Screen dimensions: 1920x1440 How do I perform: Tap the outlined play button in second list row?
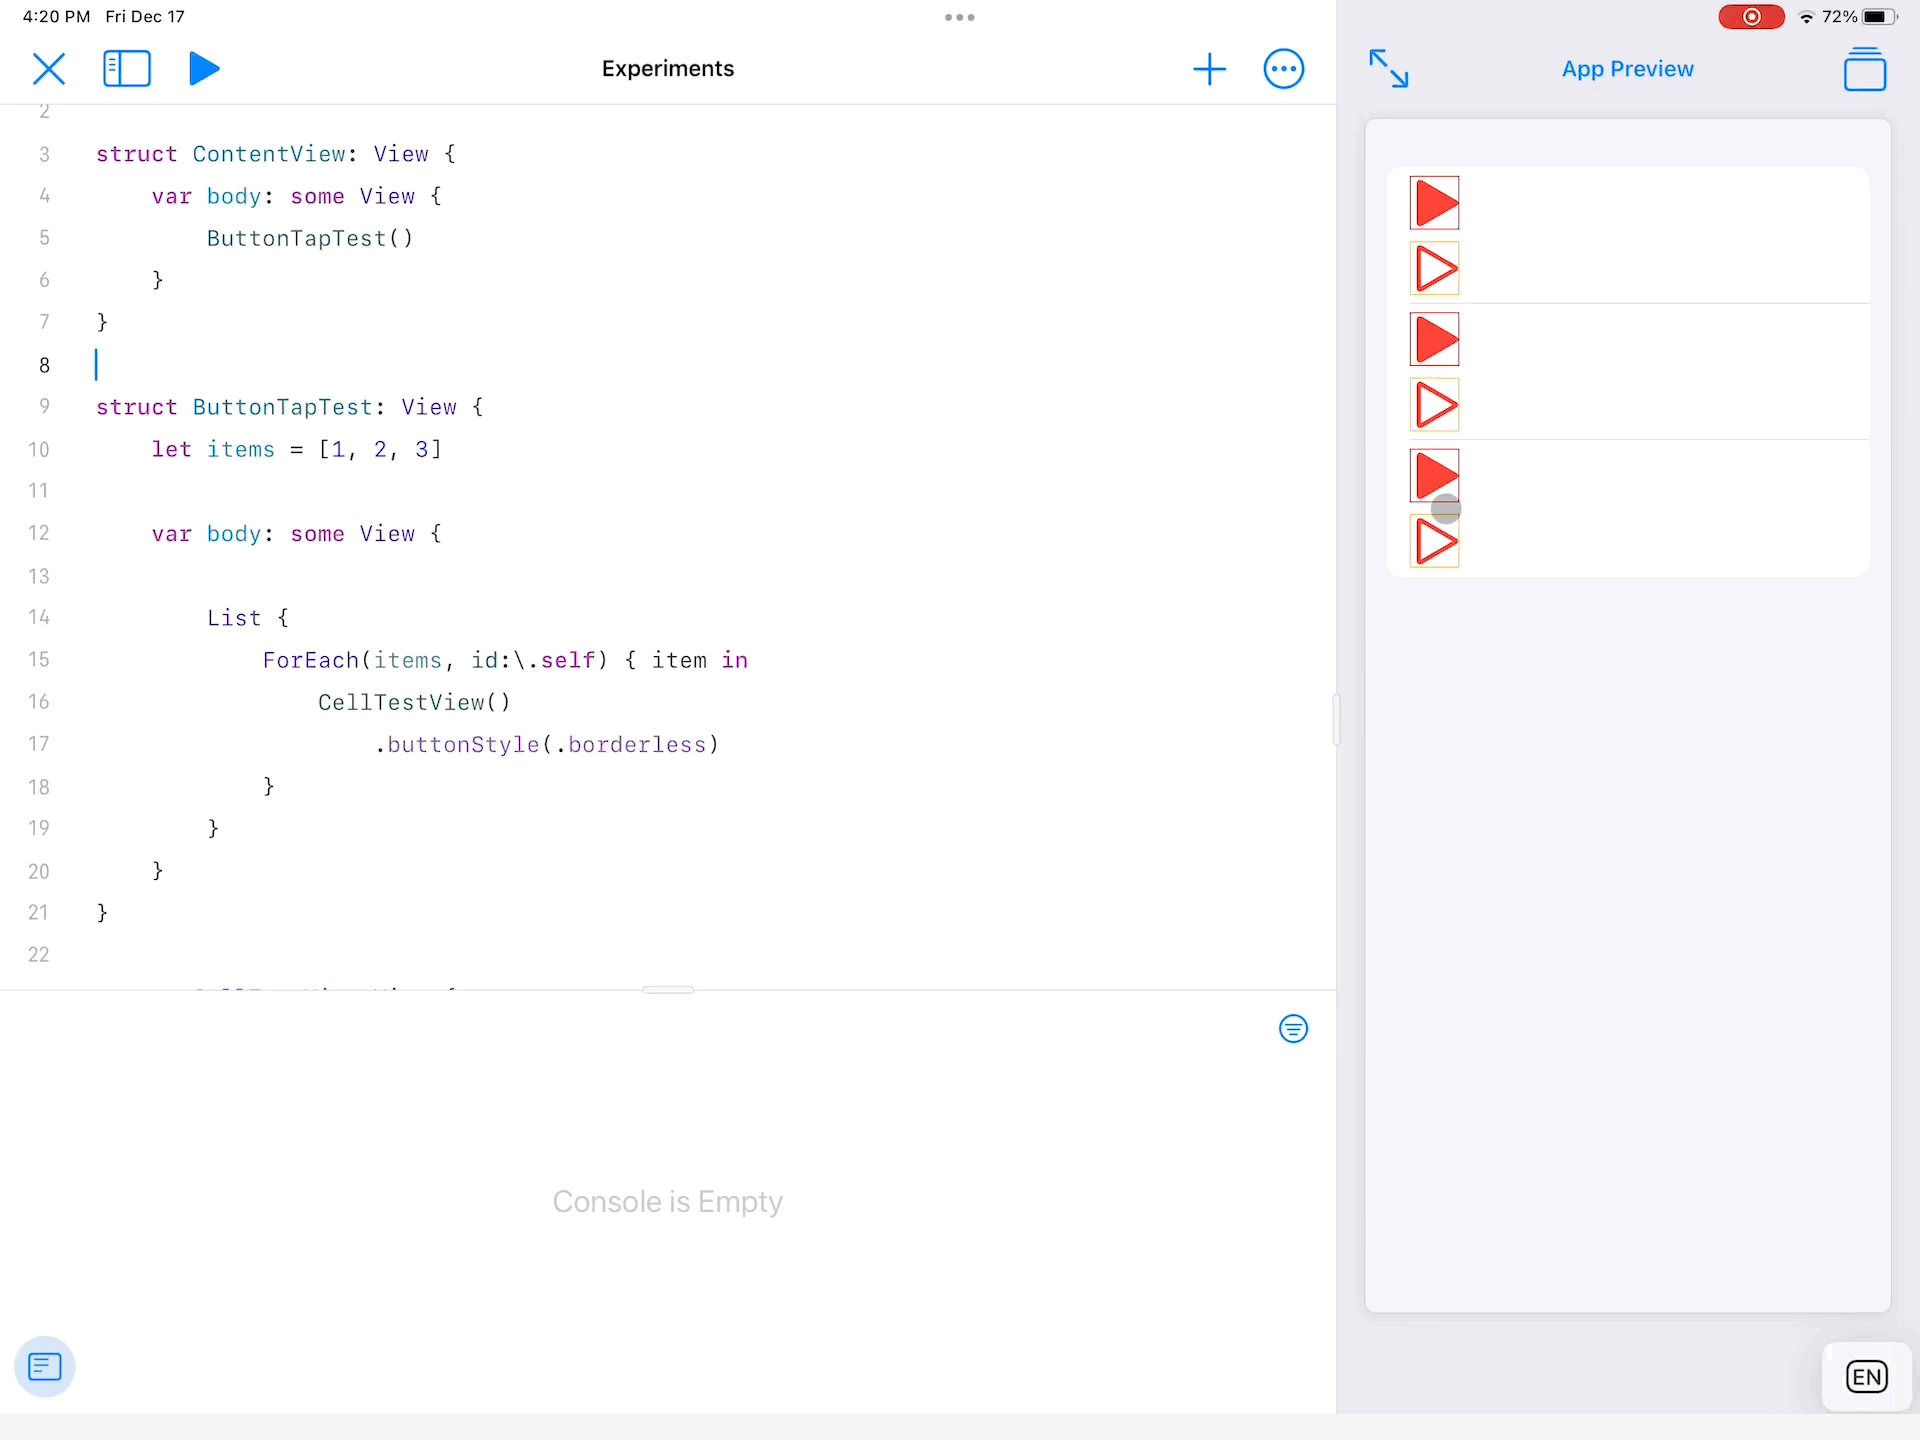click(x=1435, y=405)
